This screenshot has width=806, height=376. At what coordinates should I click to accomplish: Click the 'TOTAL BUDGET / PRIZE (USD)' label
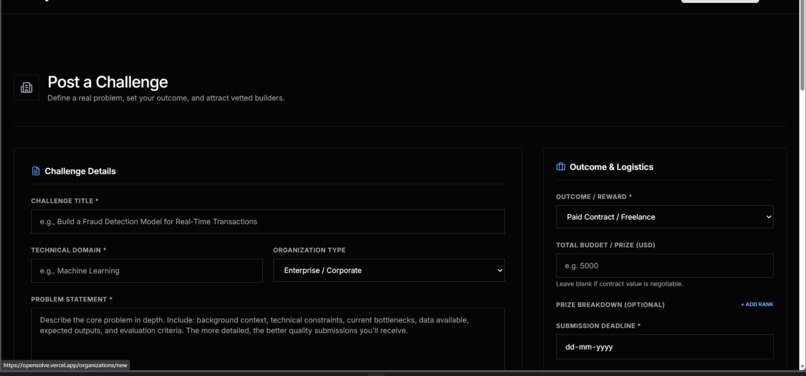click(606, 245)
